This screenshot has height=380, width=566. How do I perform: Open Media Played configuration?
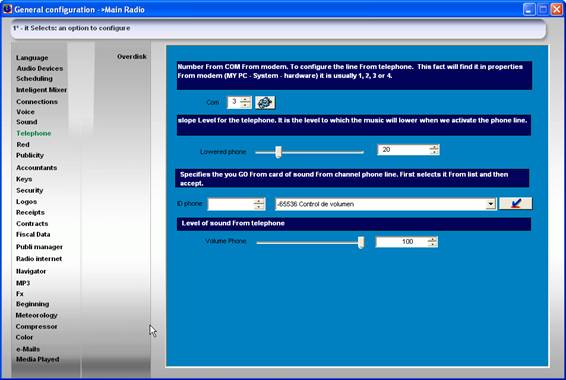click(x=38, y=359)
